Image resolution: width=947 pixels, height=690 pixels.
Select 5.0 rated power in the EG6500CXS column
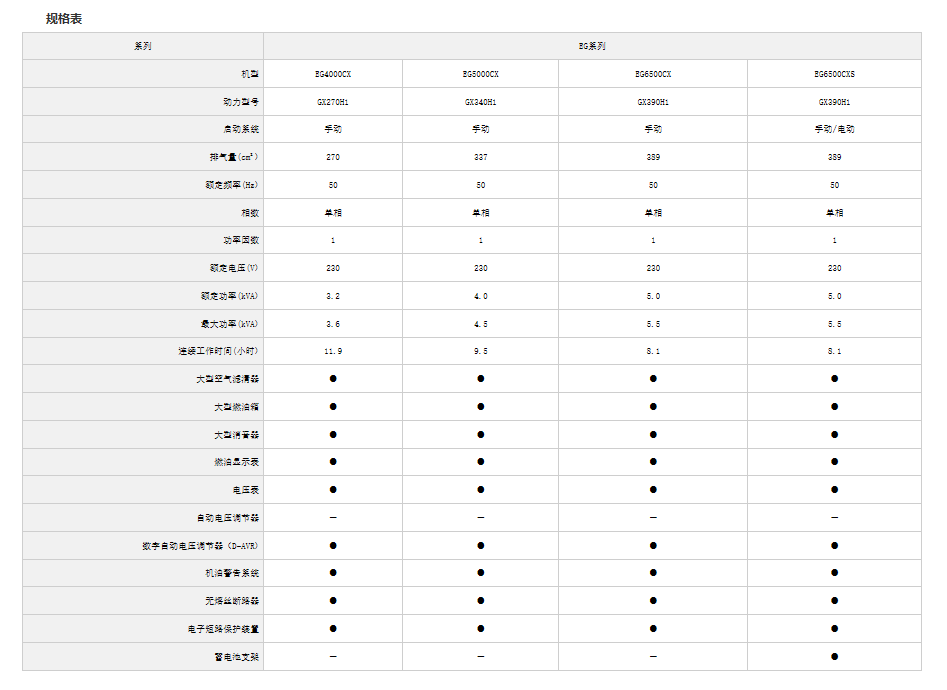[x=835, y=296]
